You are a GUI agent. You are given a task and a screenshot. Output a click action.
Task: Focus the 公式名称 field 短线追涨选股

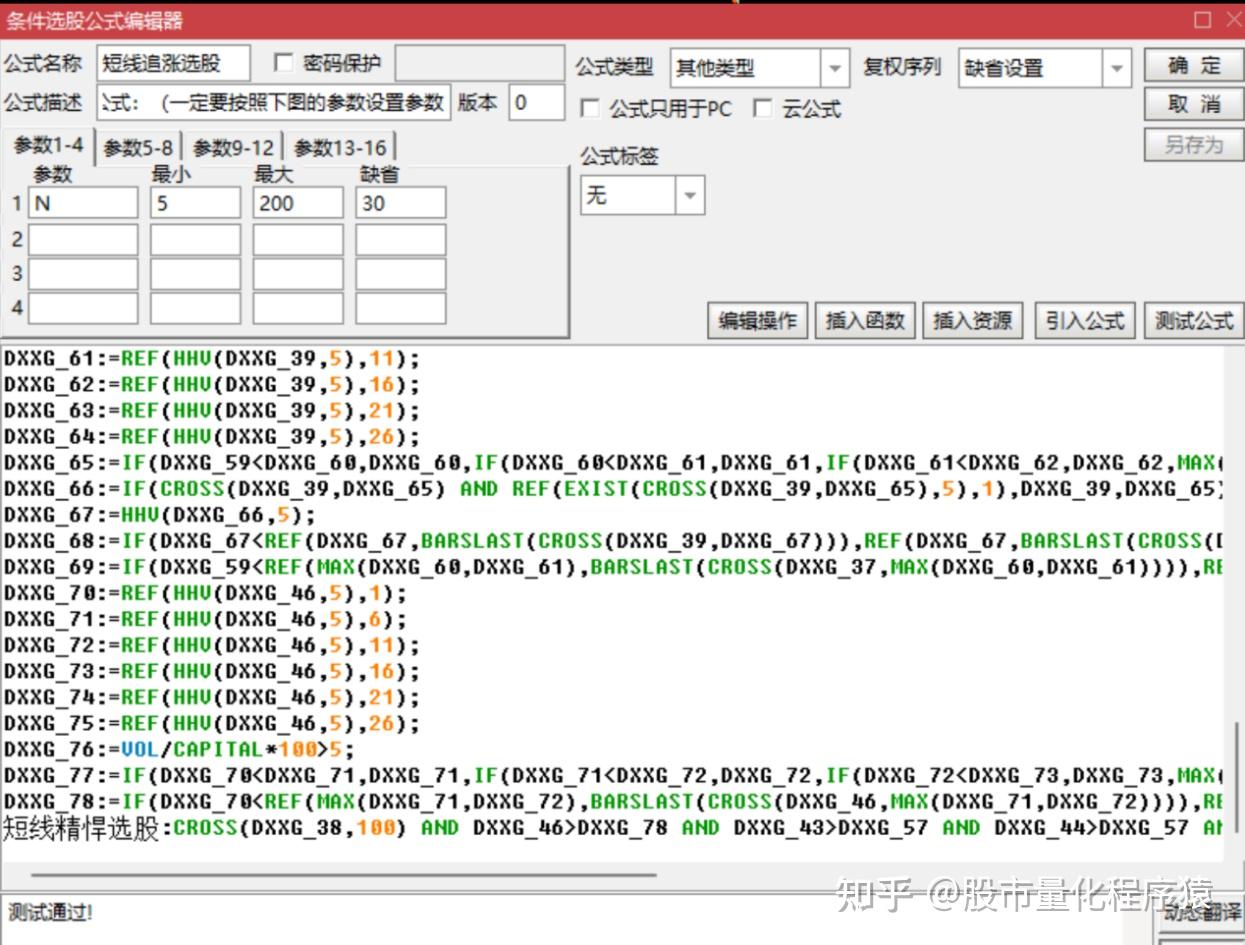click(x=174, y=64)
